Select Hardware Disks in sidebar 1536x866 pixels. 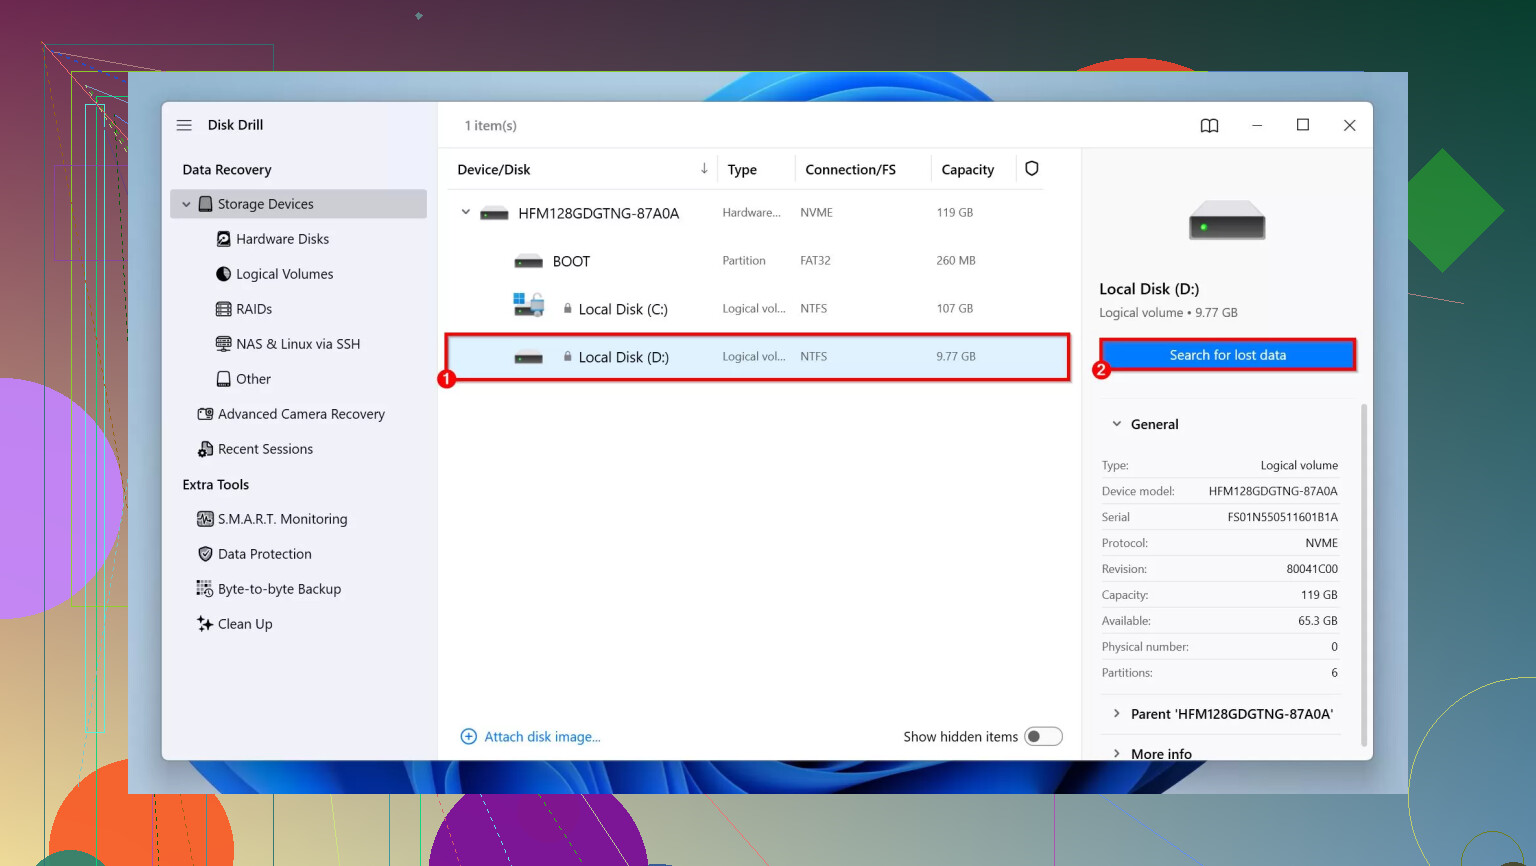[x=282, y=239]
